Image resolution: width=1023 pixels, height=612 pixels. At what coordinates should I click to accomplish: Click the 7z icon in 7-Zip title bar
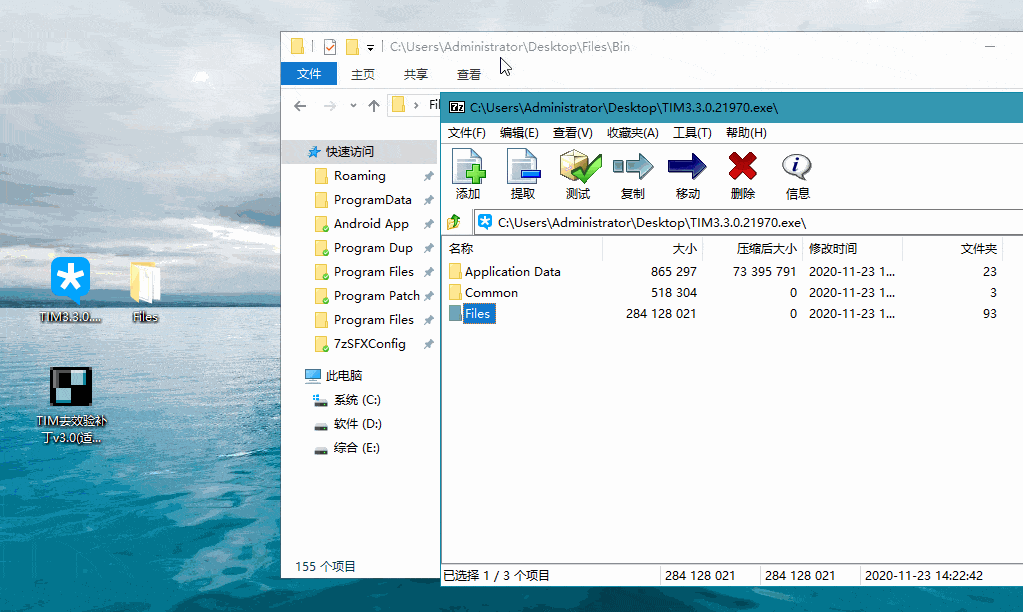pyautogui.click(x=457, y=108)
